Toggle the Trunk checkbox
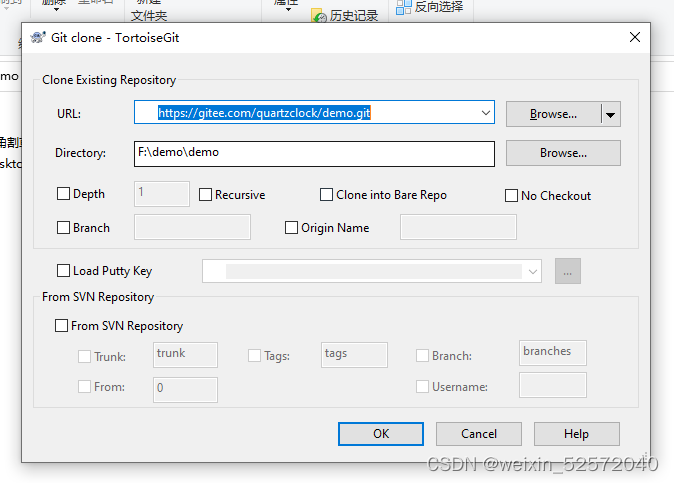The width and height of the screenshot is (674, 483). [84, 356]
